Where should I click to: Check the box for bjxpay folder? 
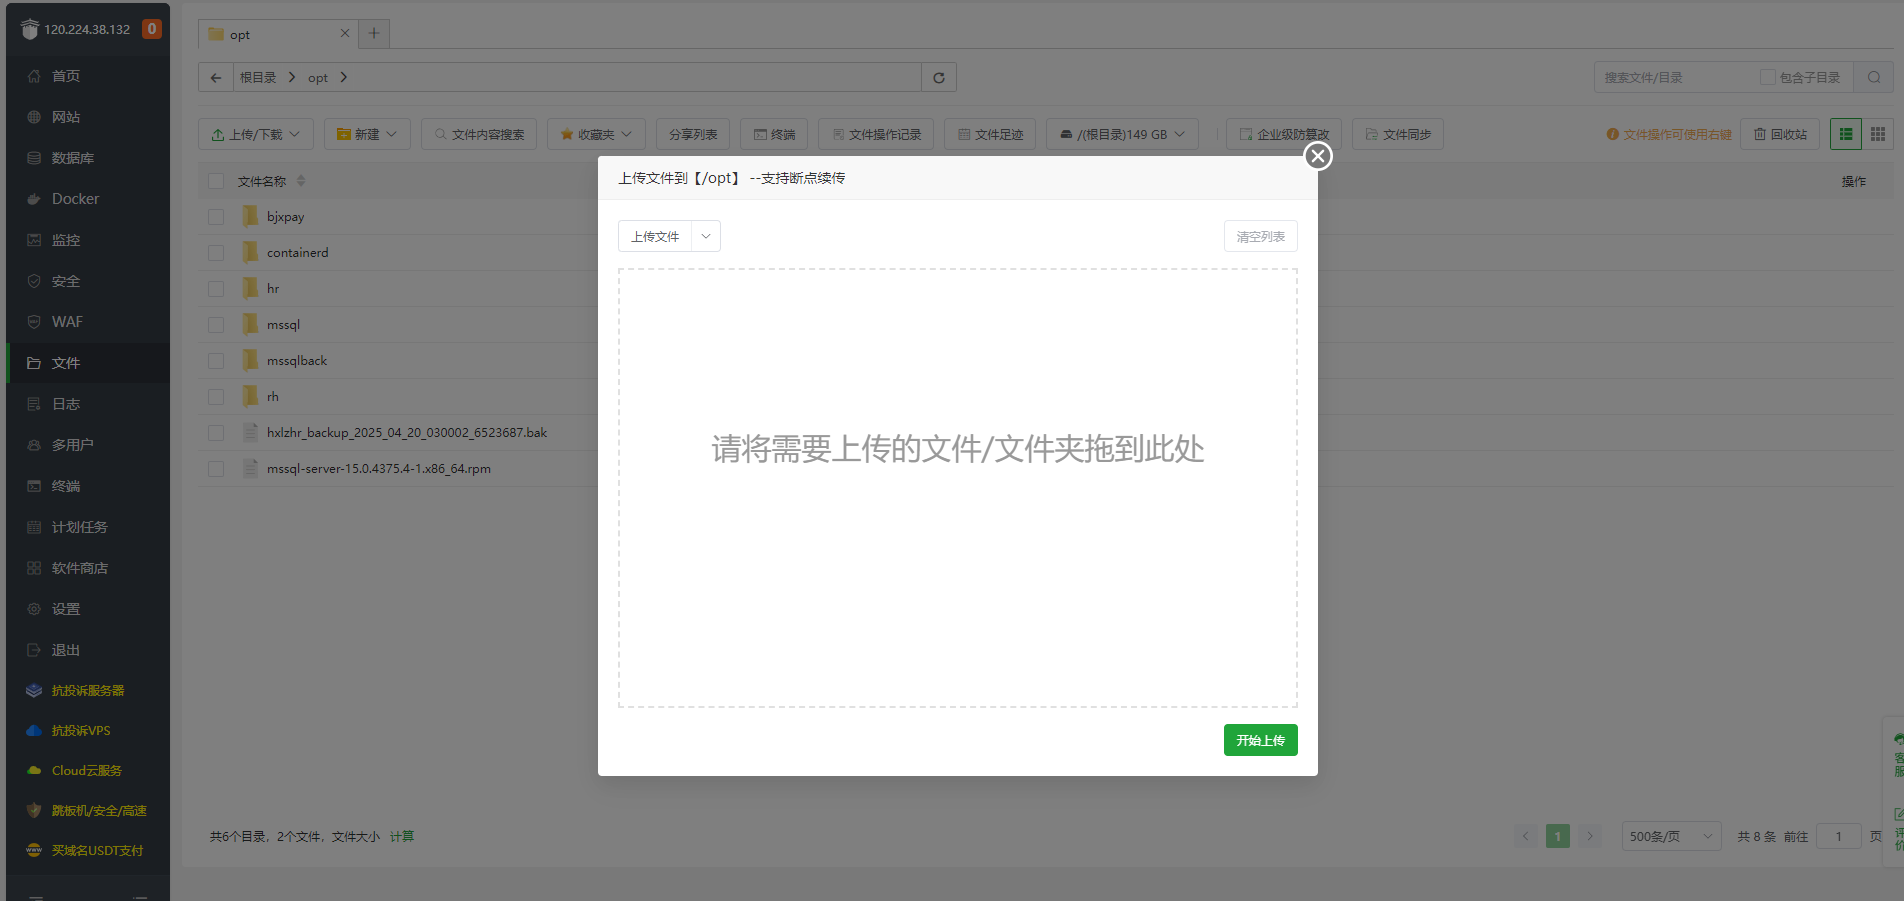pos(216,217)
